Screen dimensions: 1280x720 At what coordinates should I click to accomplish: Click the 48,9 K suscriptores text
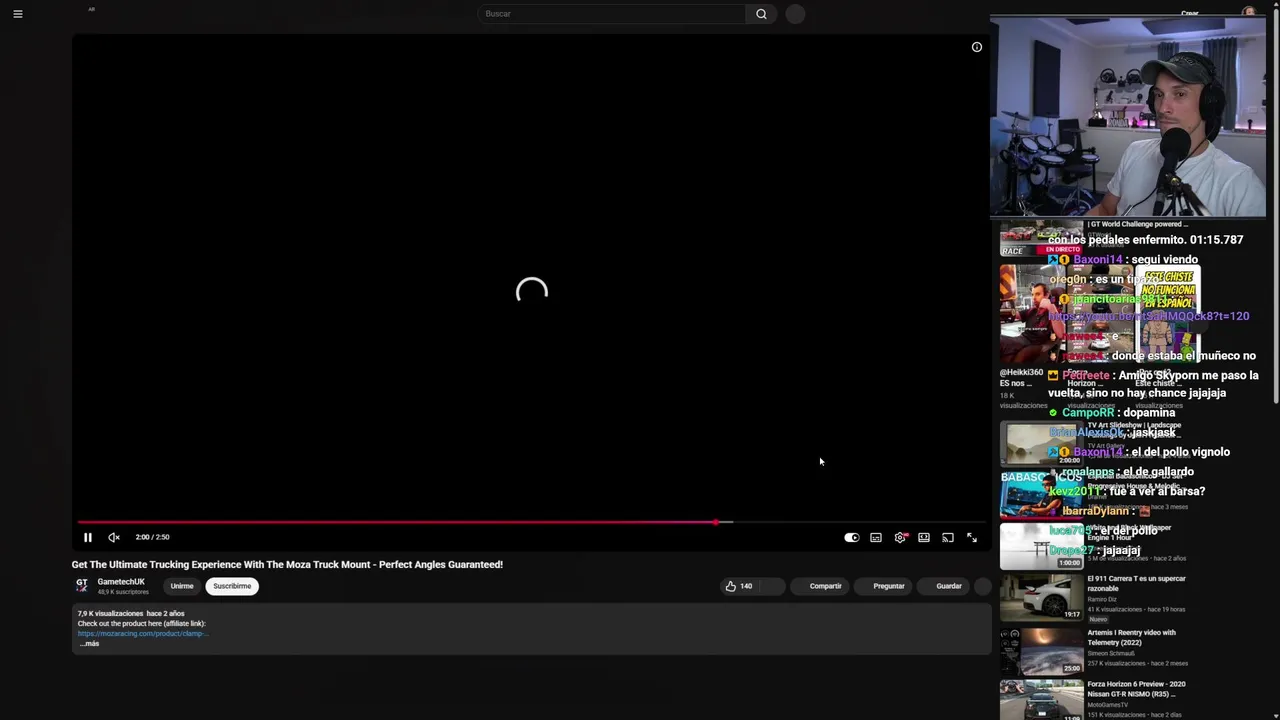pyautogui.click(x=123, y=592)
